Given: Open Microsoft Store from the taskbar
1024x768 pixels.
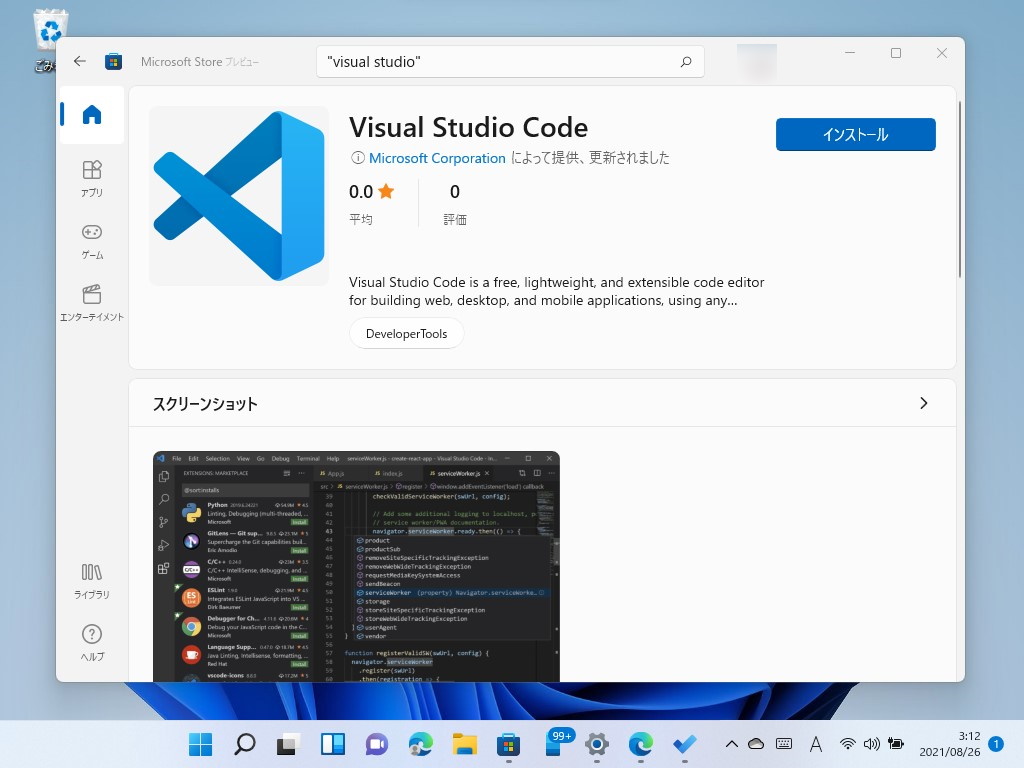Looking at the screenshot, I should [x=508, y=744].
